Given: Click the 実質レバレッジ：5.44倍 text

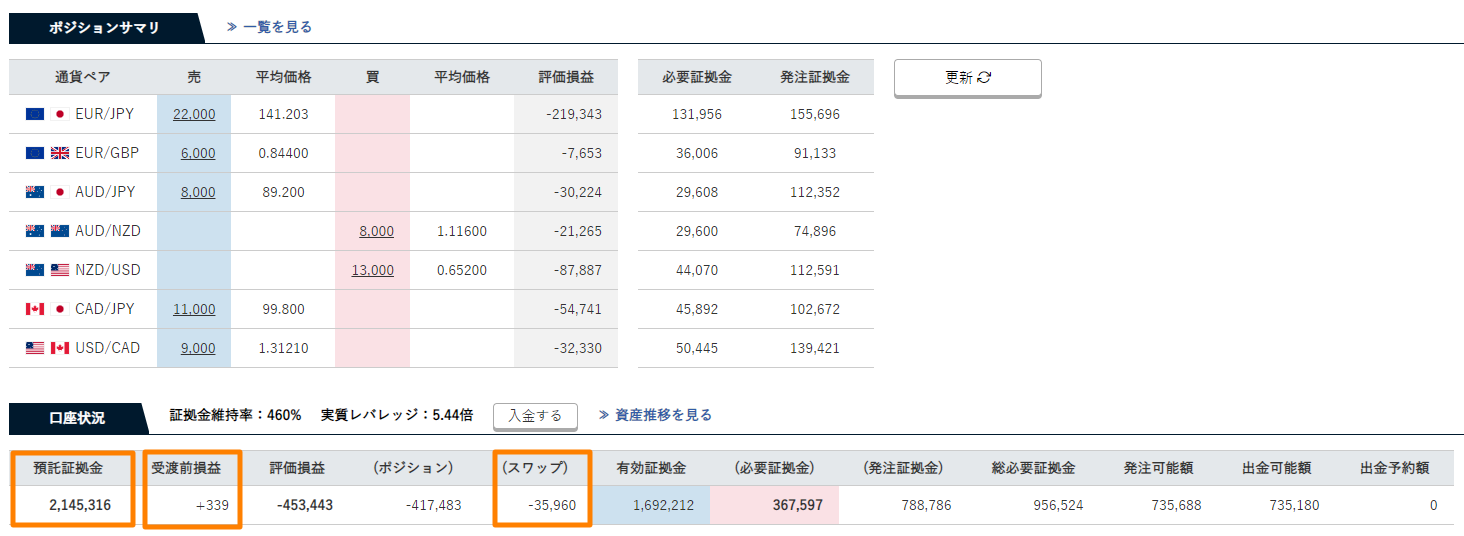Looking at the screenshot, I should [x=398, y=415].
